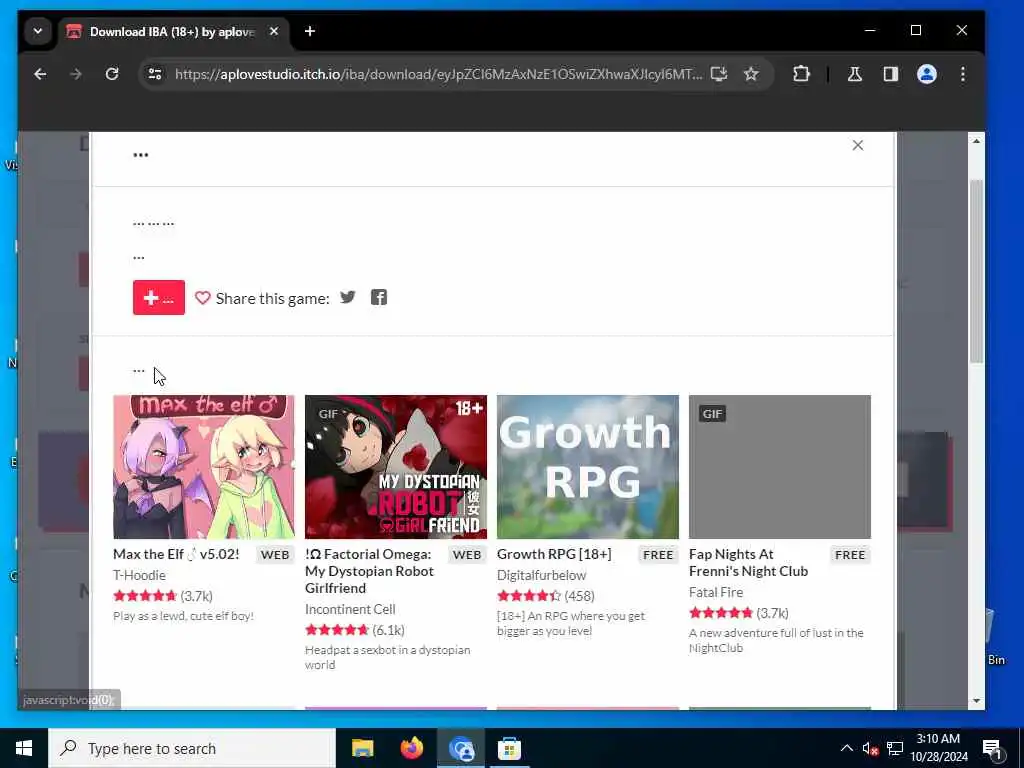Click FREE tag on Growth RPG
Screen dimensions: 1024x768
pos(658,555)
